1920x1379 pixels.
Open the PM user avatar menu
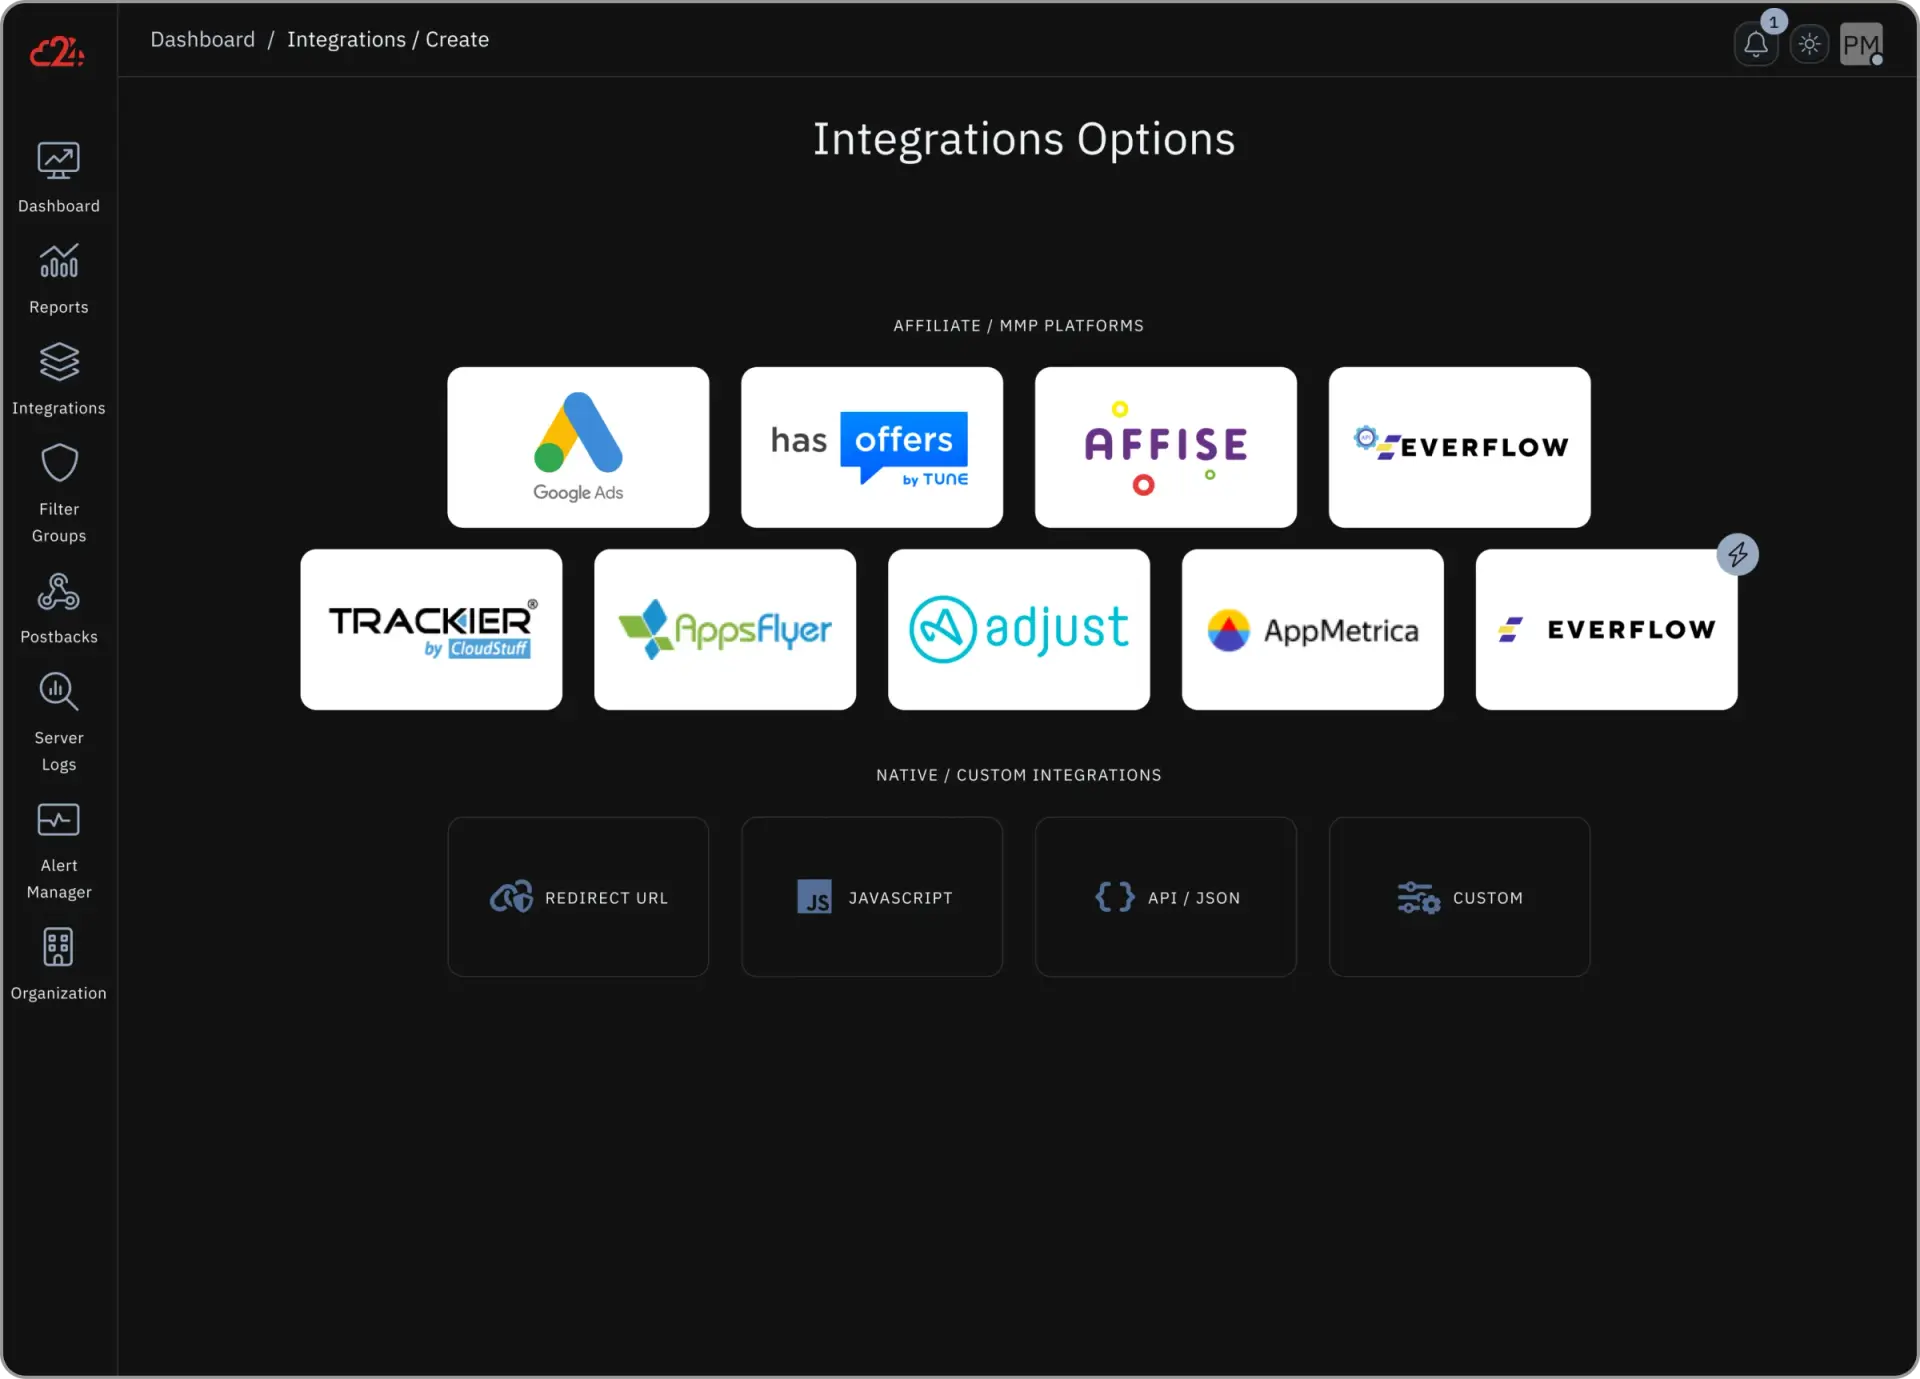pos(1861,44)
